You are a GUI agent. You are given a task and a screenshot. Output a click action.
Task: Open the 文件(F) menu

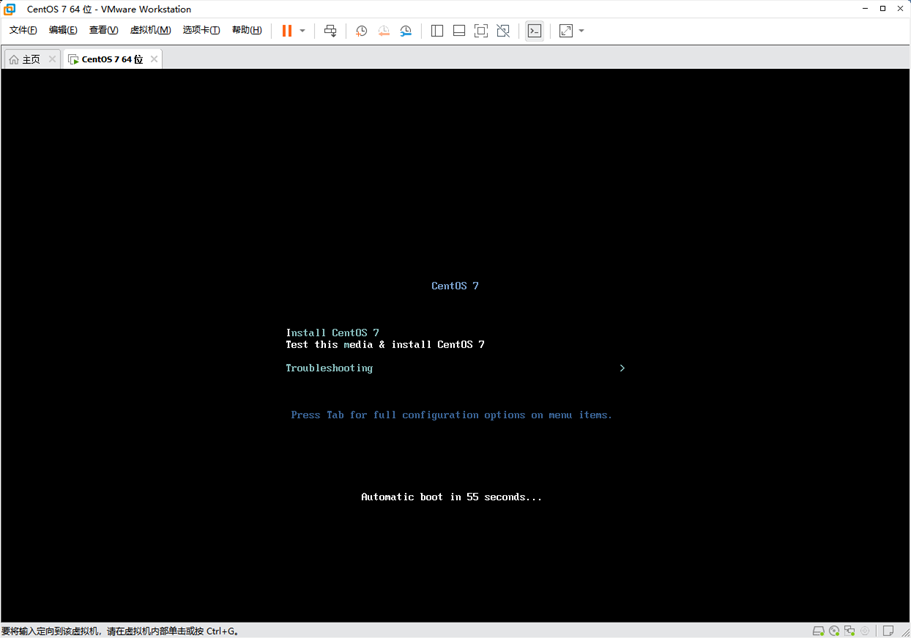23,30
